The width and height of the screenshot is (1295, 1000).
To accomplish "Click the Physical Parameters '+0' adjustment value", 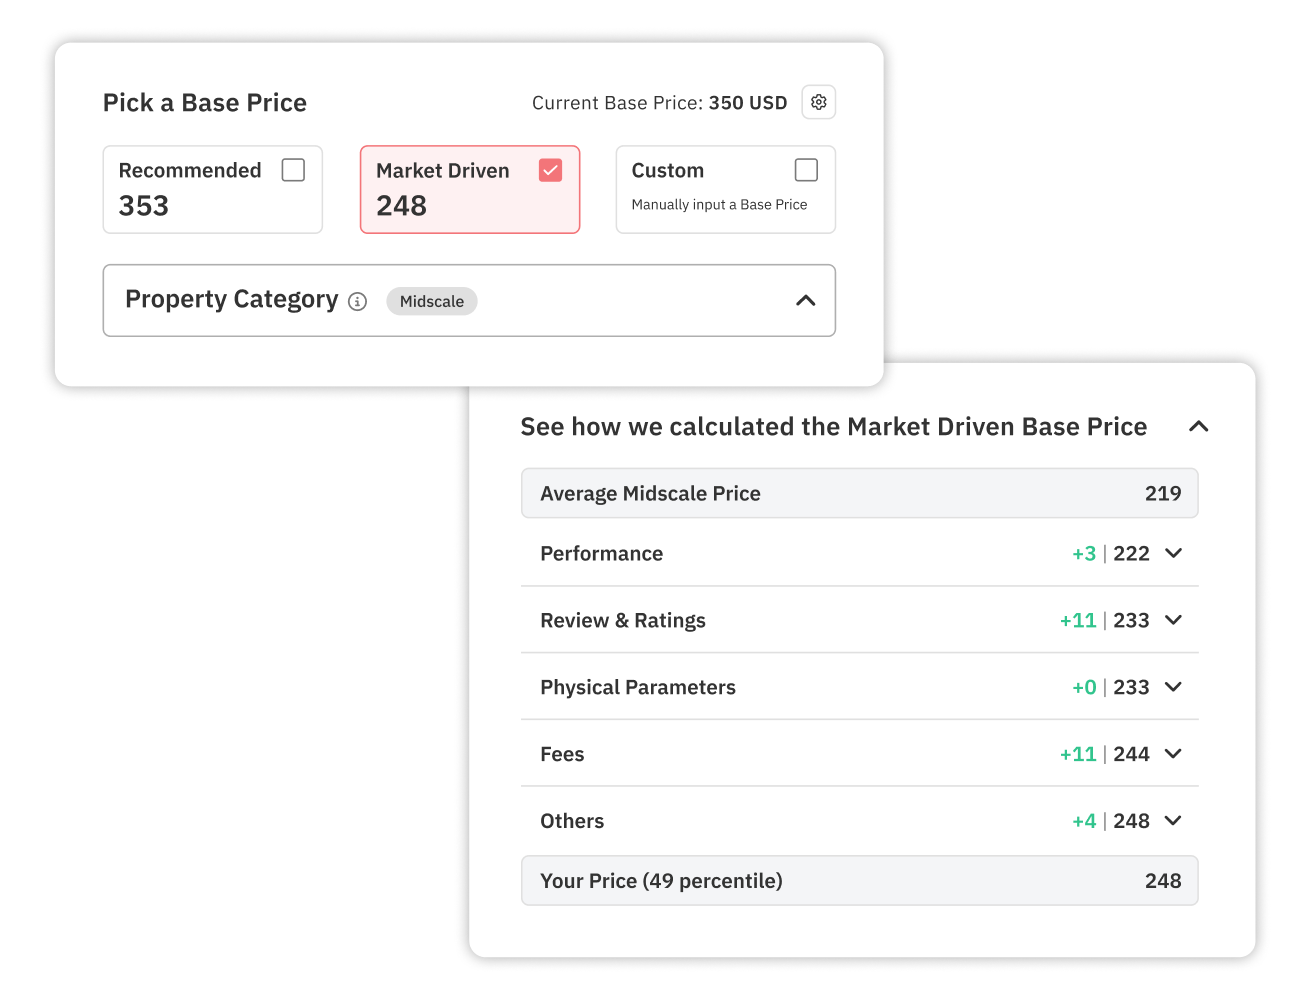I will [x=1084, y=688].
